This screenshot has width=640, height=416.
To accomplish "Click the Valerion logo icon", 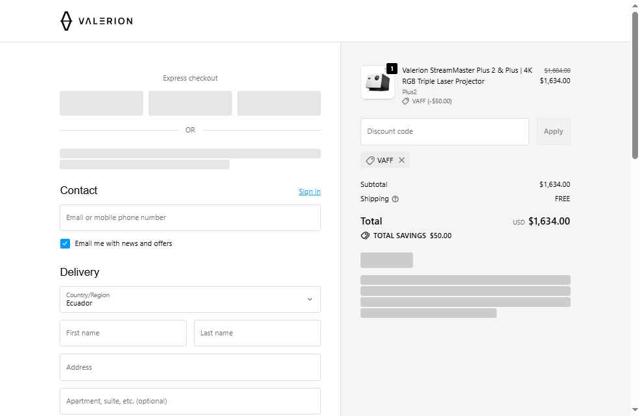I will coord(67,21).
